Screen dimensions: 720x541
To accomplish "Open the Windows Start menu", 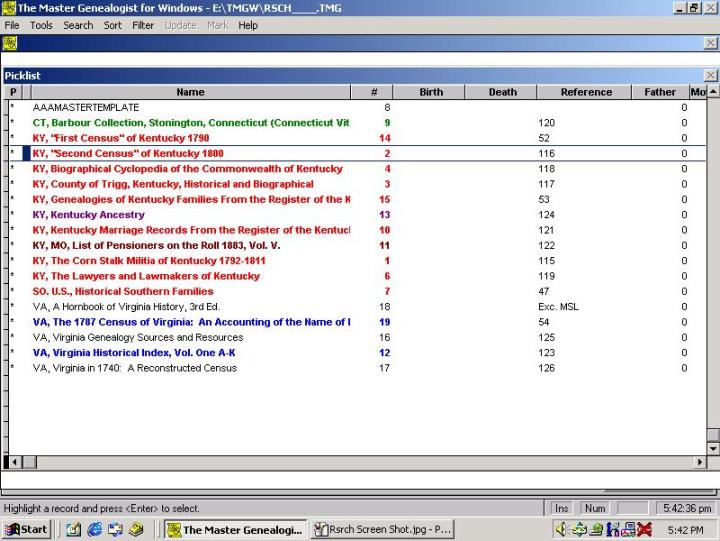I will [27, 530].
